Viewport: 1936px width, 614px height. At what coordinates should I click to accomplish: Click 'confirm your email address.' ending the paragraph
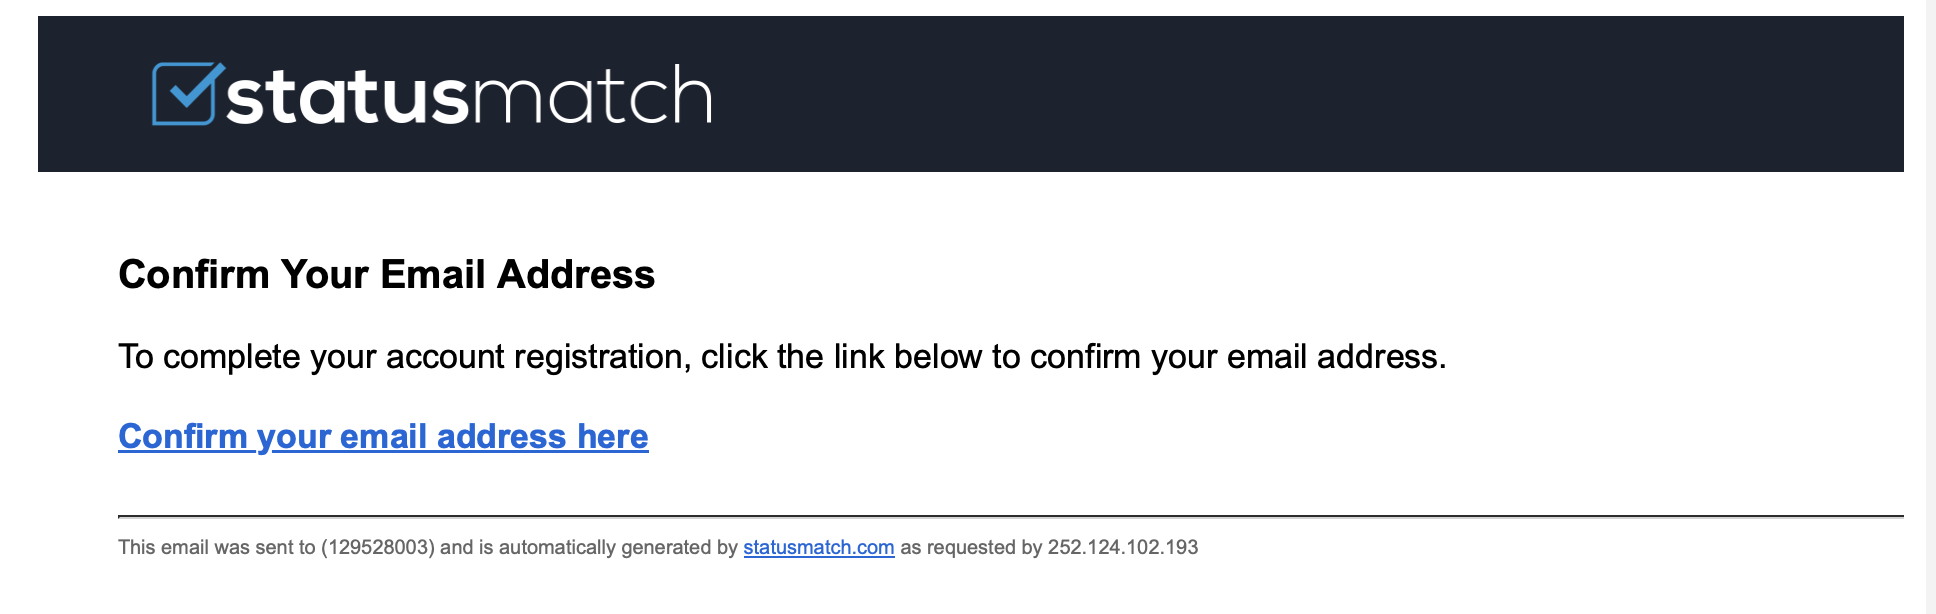point(1238,357)
